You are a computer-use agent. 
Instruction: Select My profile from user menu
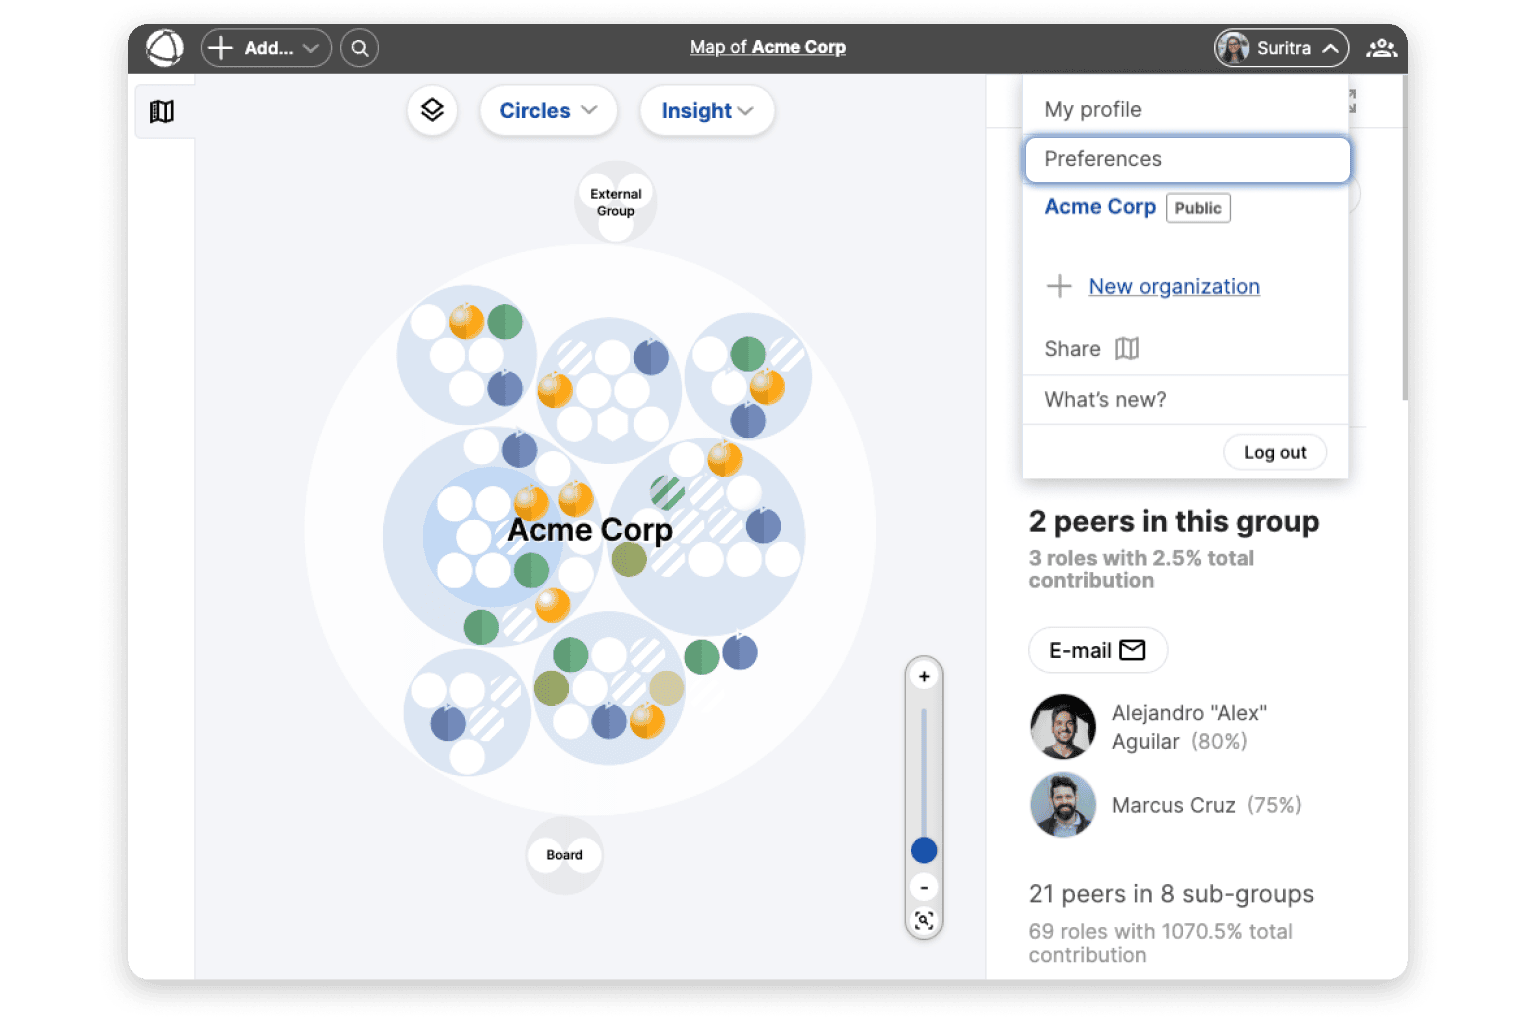1093,110
